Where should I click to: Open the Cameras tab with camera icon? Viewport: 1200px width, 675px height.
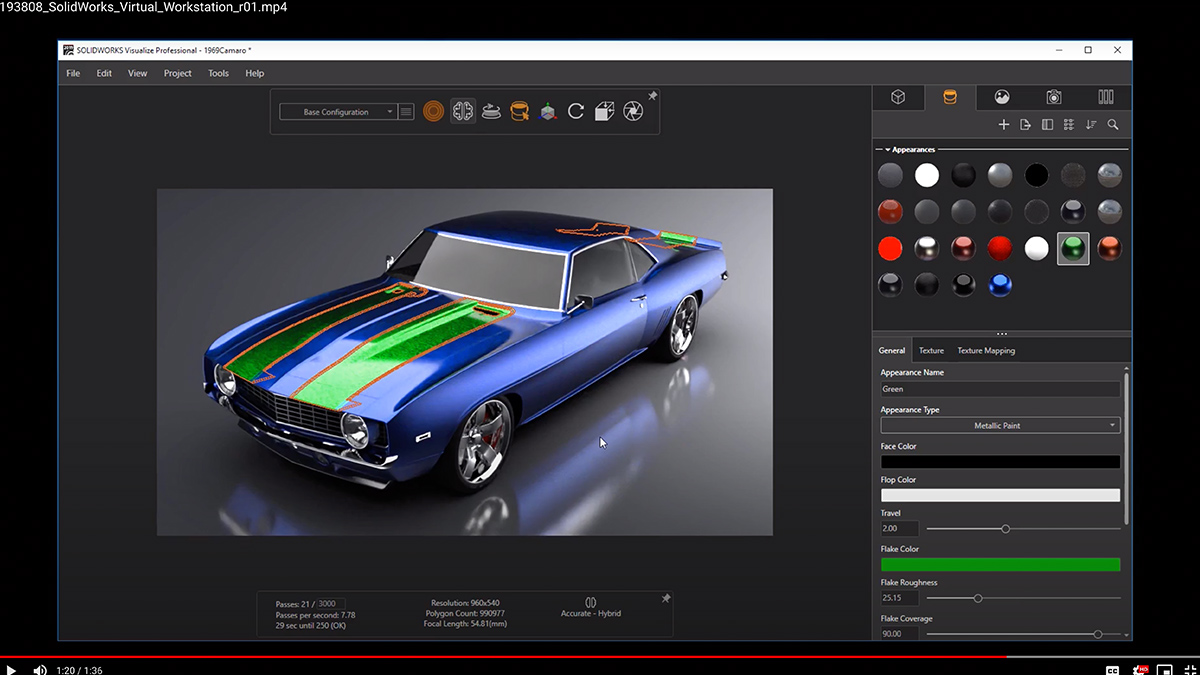(x=1053, y=97)
